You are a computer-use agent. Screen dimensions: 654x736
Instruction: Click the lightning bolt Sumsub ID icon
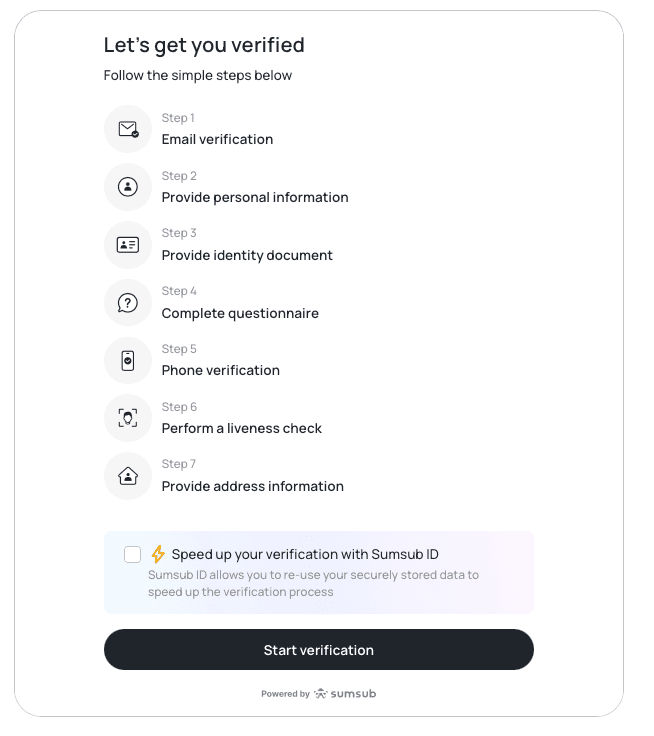pos(158,554)
